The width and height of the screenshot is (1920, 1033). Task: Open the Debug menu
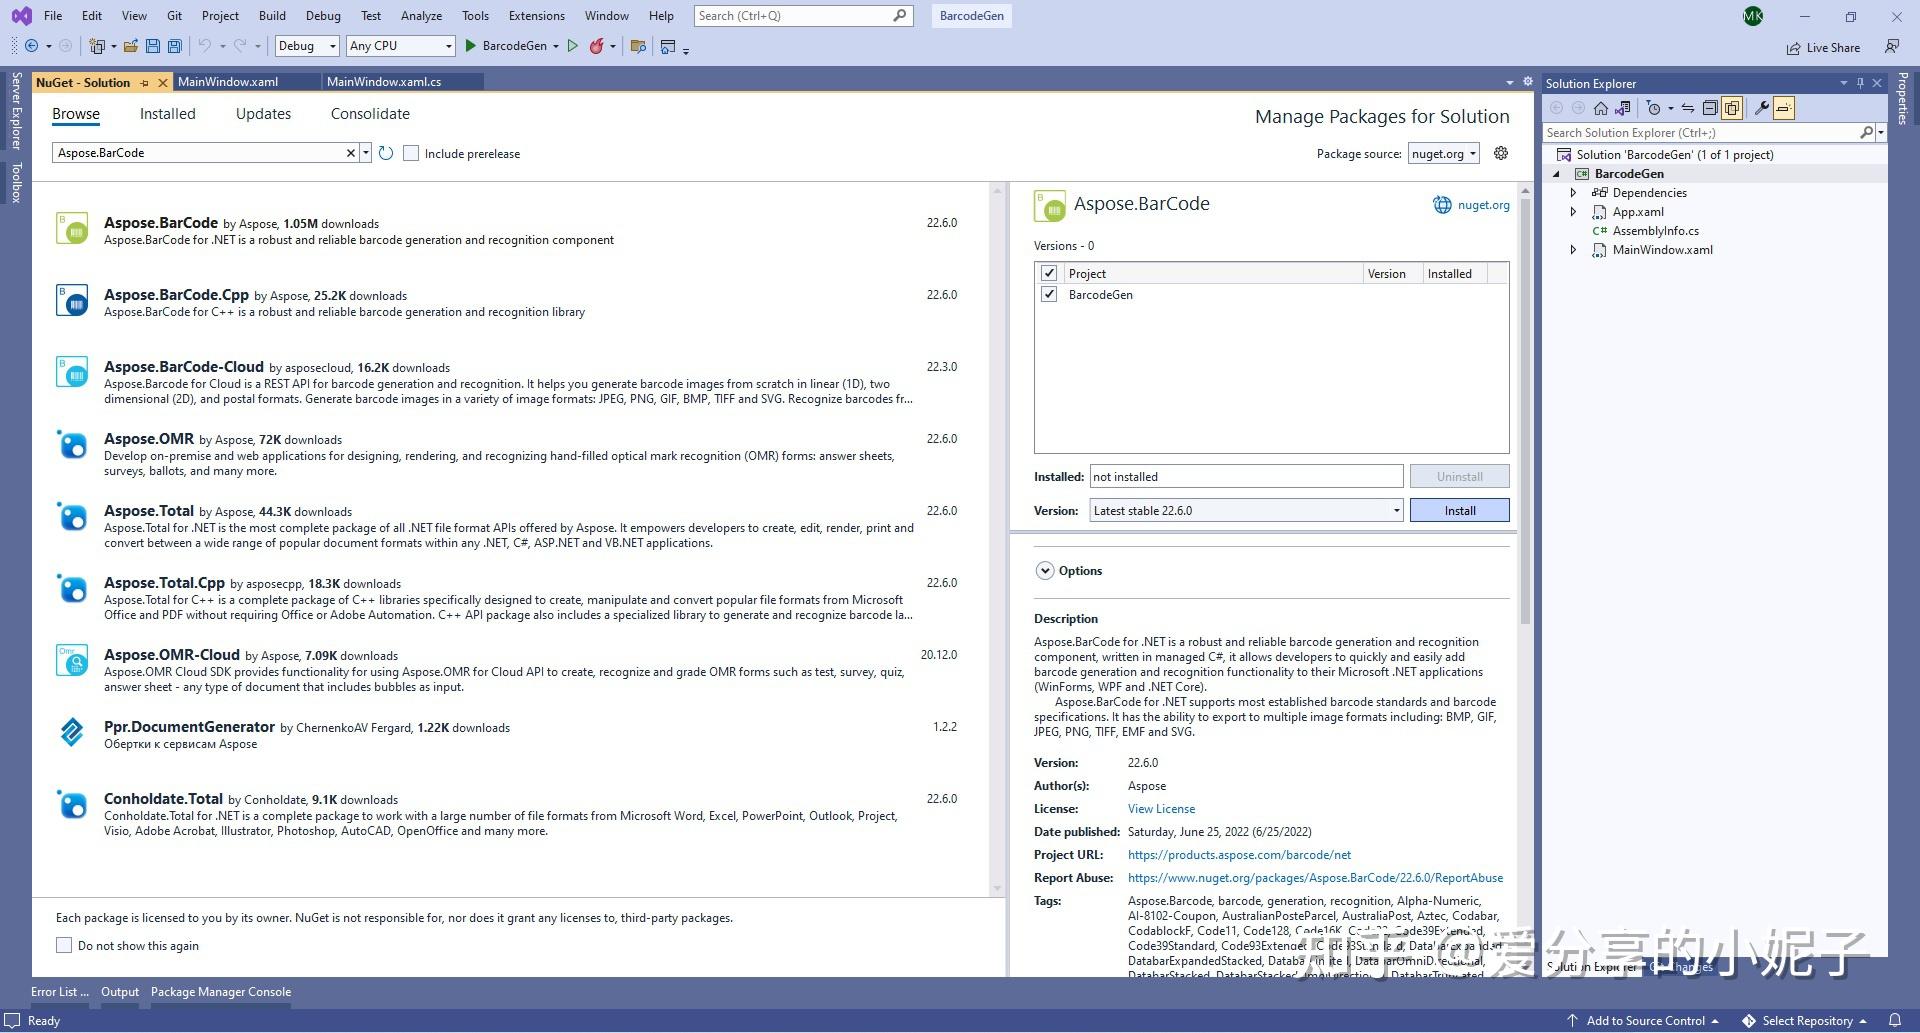(323, 15)
